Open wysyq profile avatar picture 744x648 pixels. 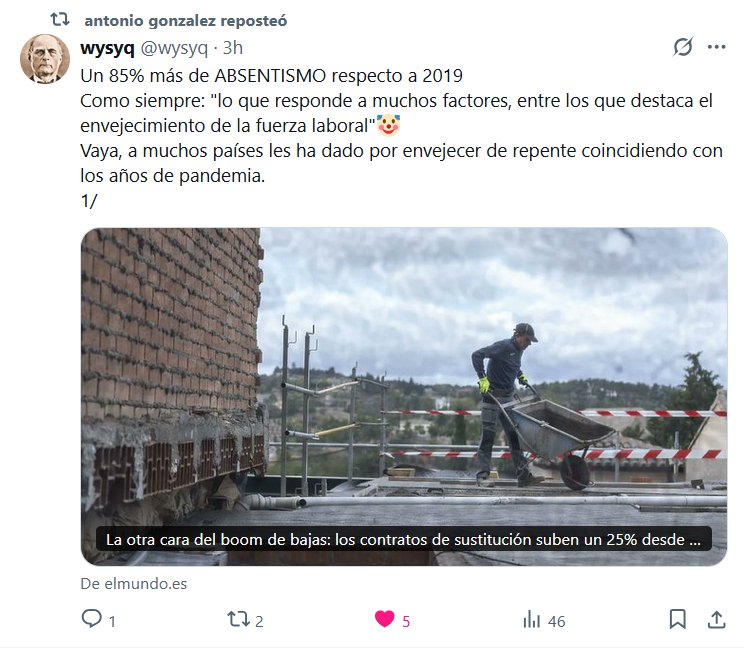tap(45, 59)
